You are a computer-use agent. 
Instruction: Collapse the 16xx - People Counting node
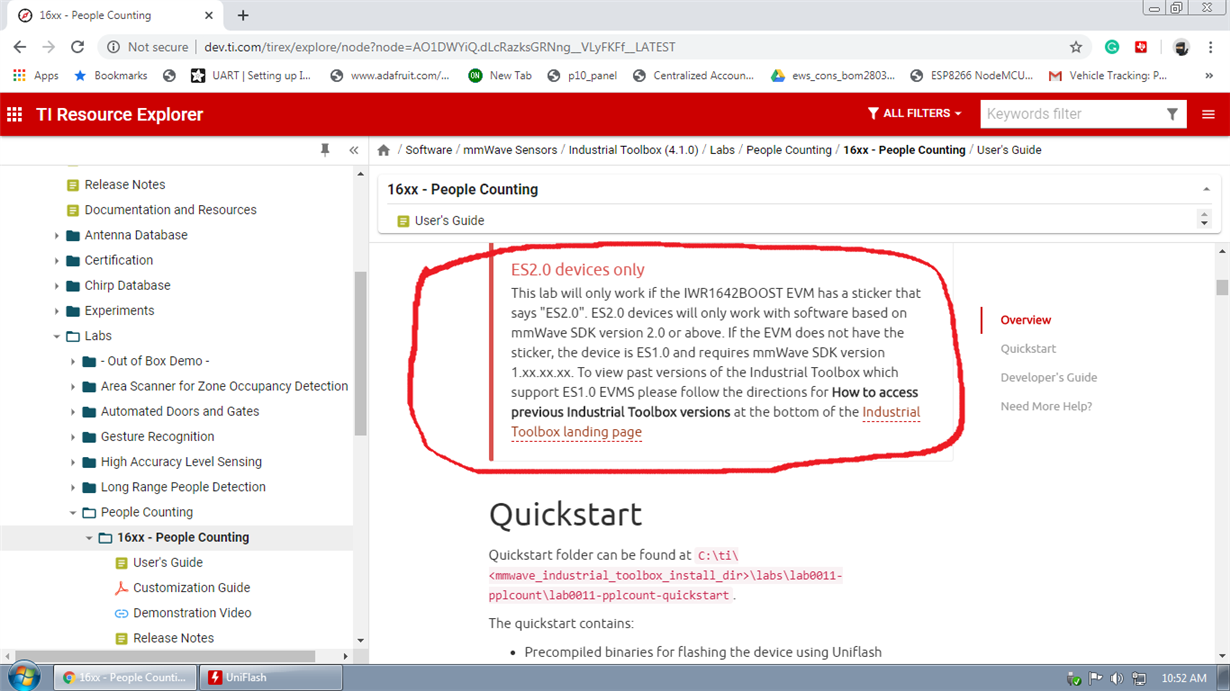point(89,538)
